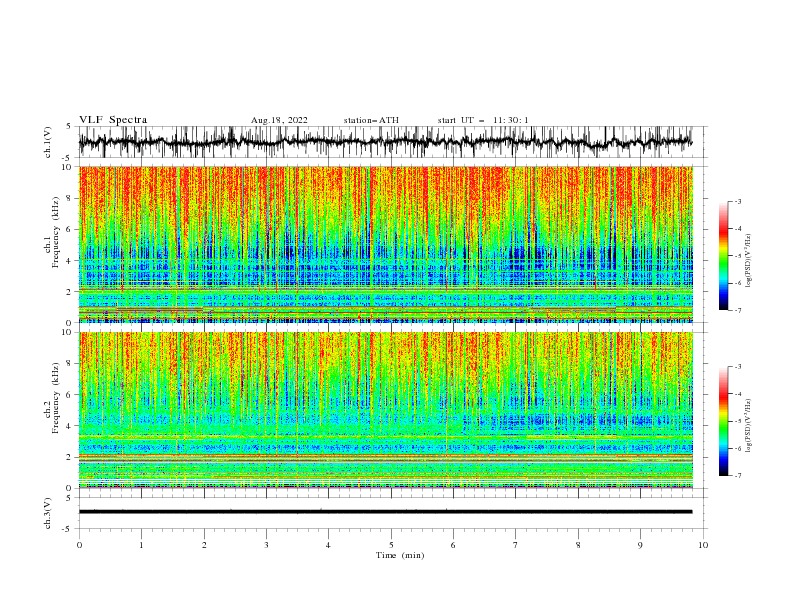This screenshot has width=792, height=612.
Task: Select the ch.1 "log(PSD)(V²/Hz)" color bar label
Action: click(x=749, y=260)
